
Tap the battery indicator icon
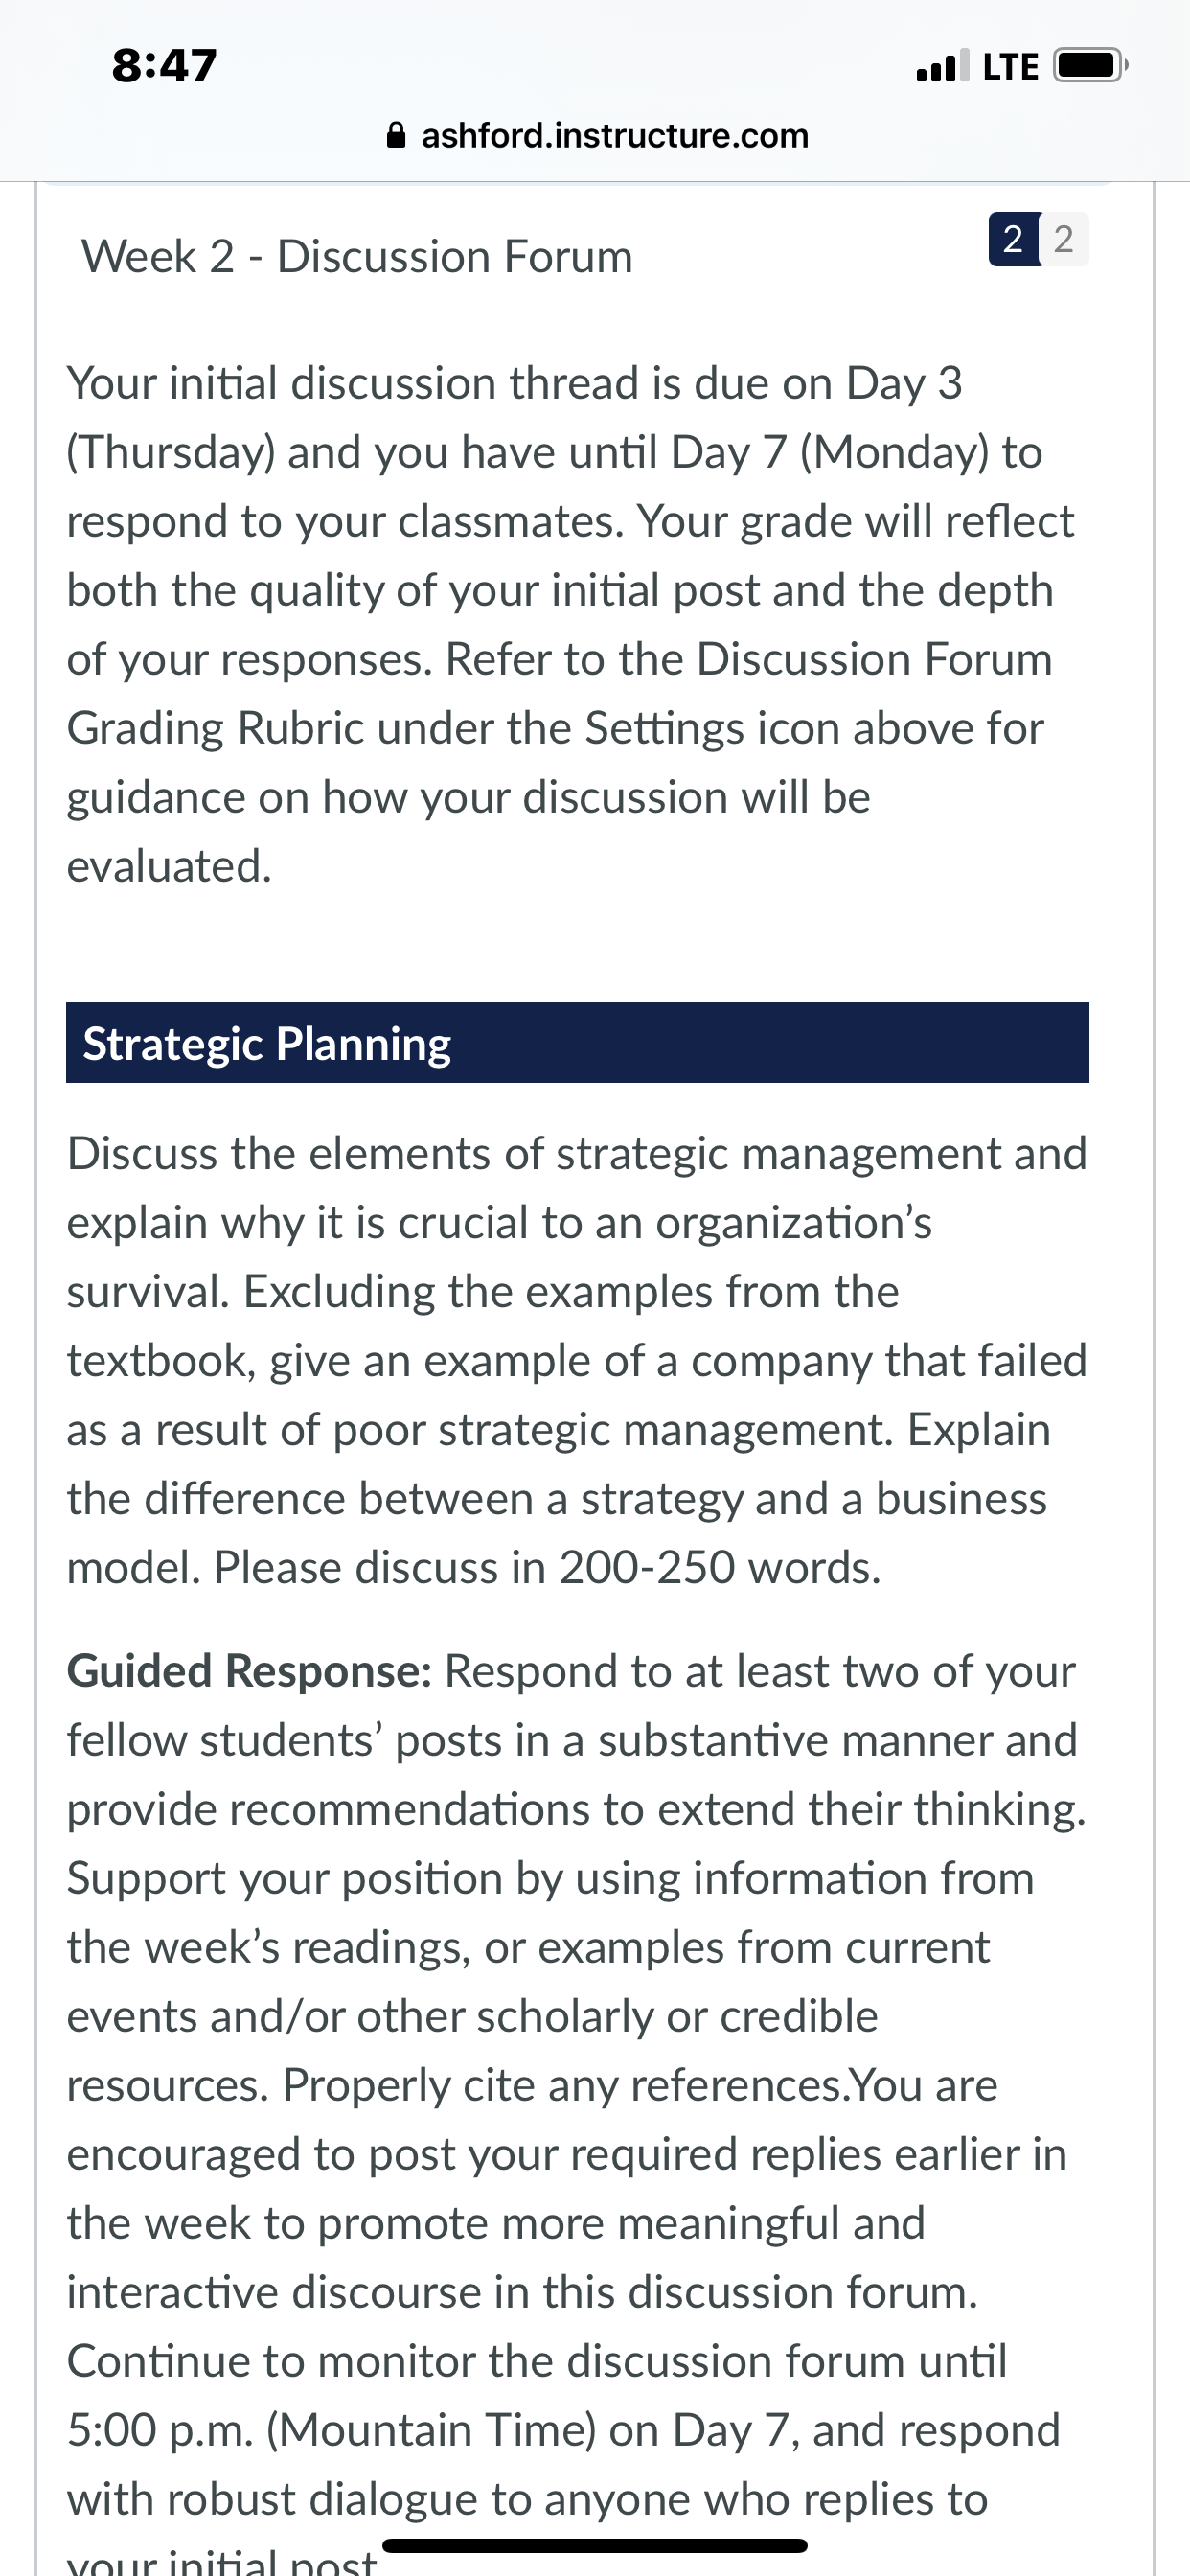coord(1091,66)
